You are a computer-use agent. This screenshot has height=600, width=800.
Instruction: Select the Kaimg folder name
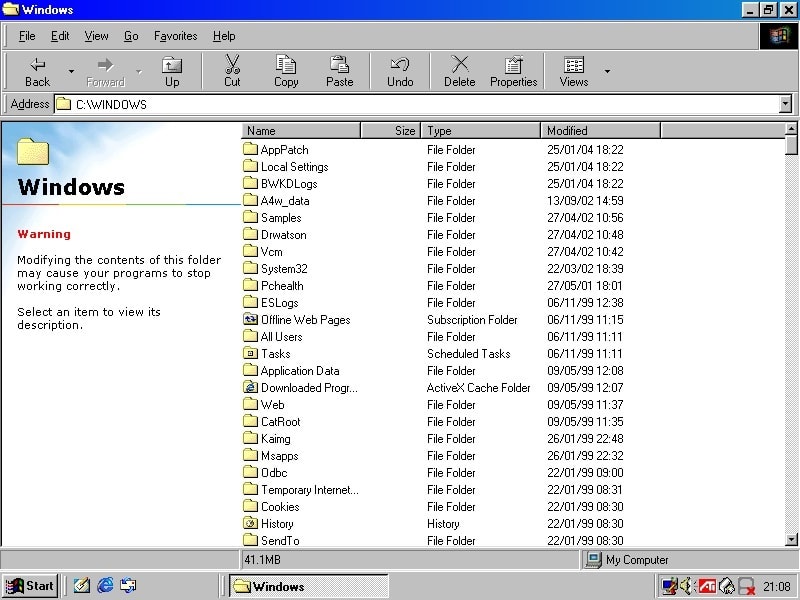click(x=276, y=439)
